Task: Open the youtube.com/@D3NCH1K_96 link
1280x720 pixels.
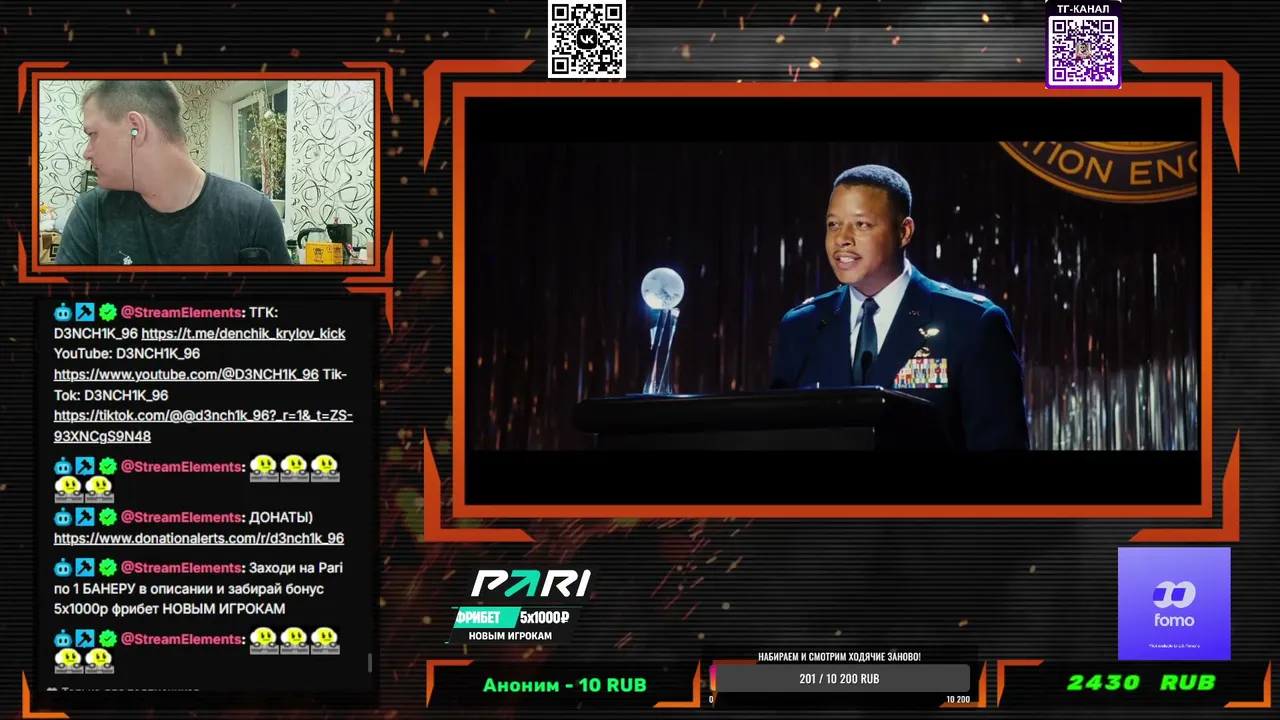Action: click(x=186, y=374)
